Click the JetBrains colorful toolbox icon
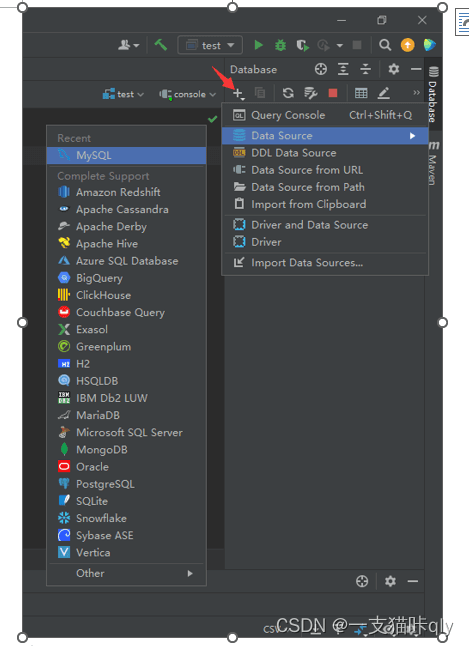 tap(429, 45)
